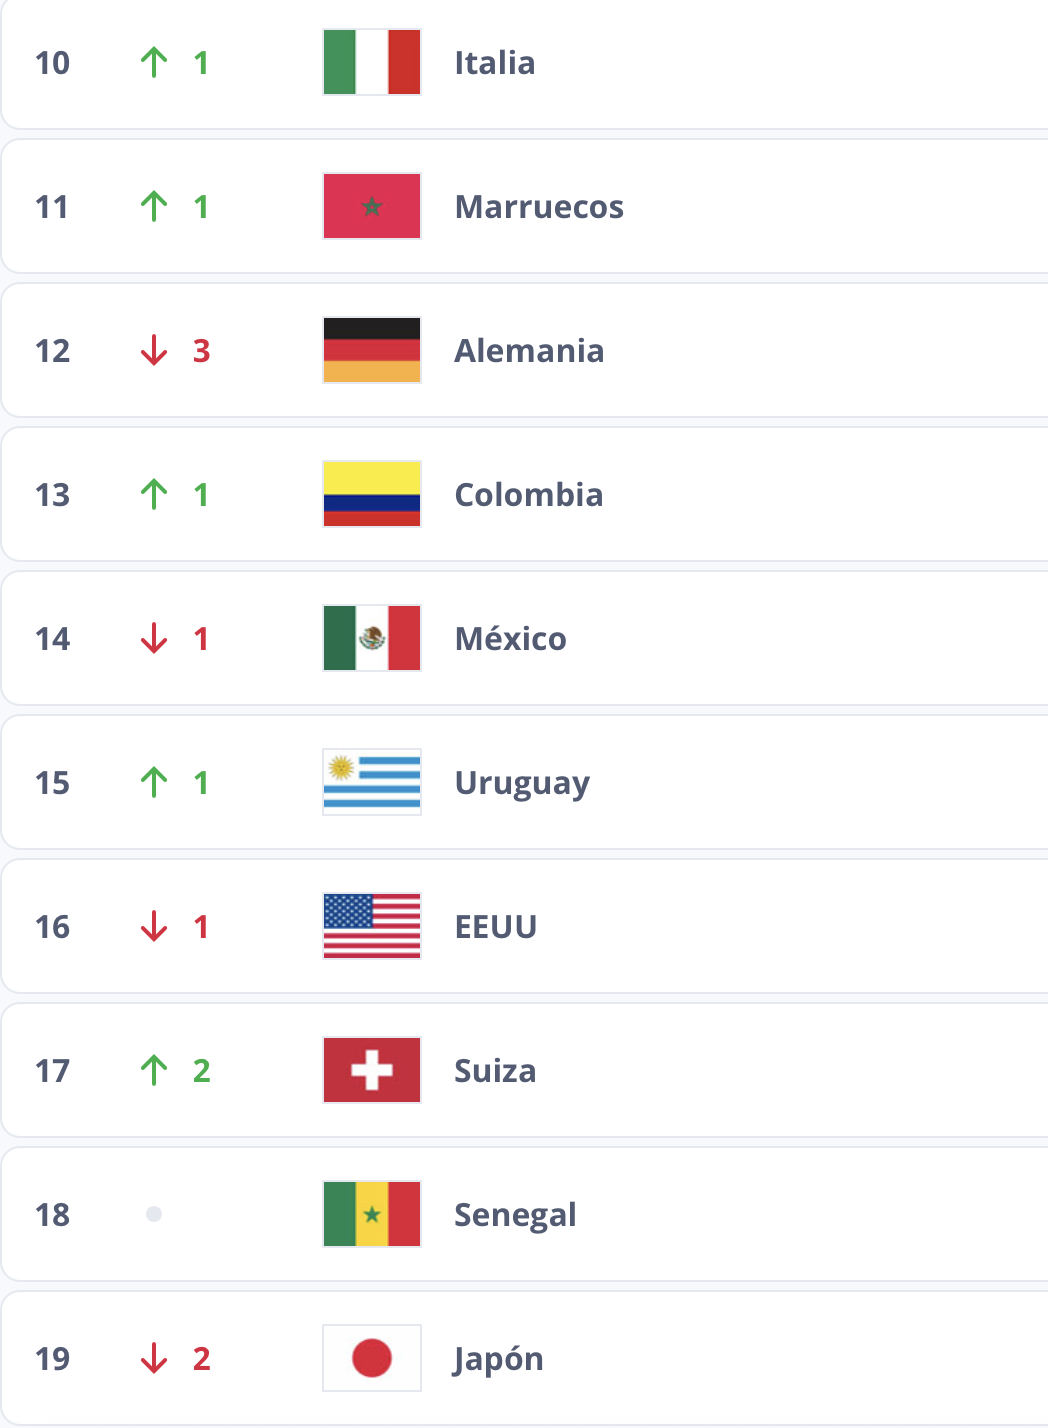
Task: Click the Italy flag icon
Action: click(372, 62)
